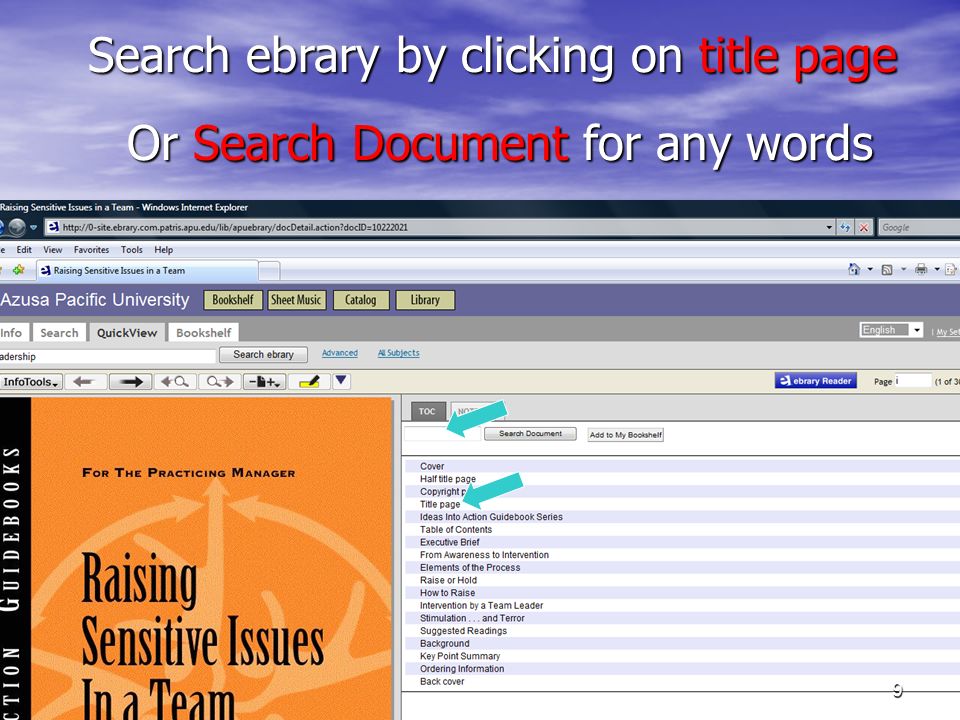
Task: Open the Favorites menu
Action: 91,250
